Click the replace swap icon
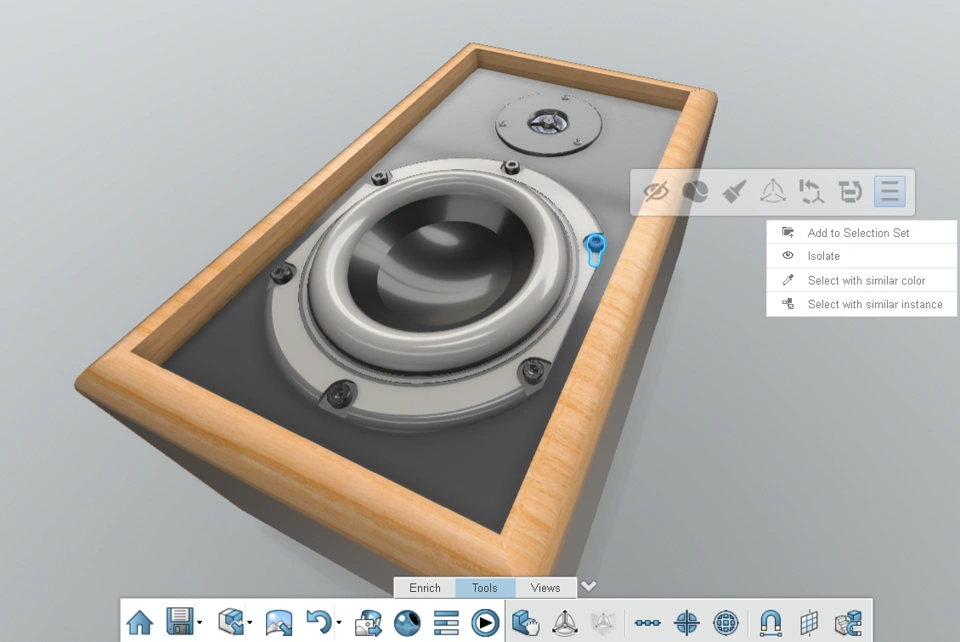Screen dimensions: 960x642 coord(850,192)
